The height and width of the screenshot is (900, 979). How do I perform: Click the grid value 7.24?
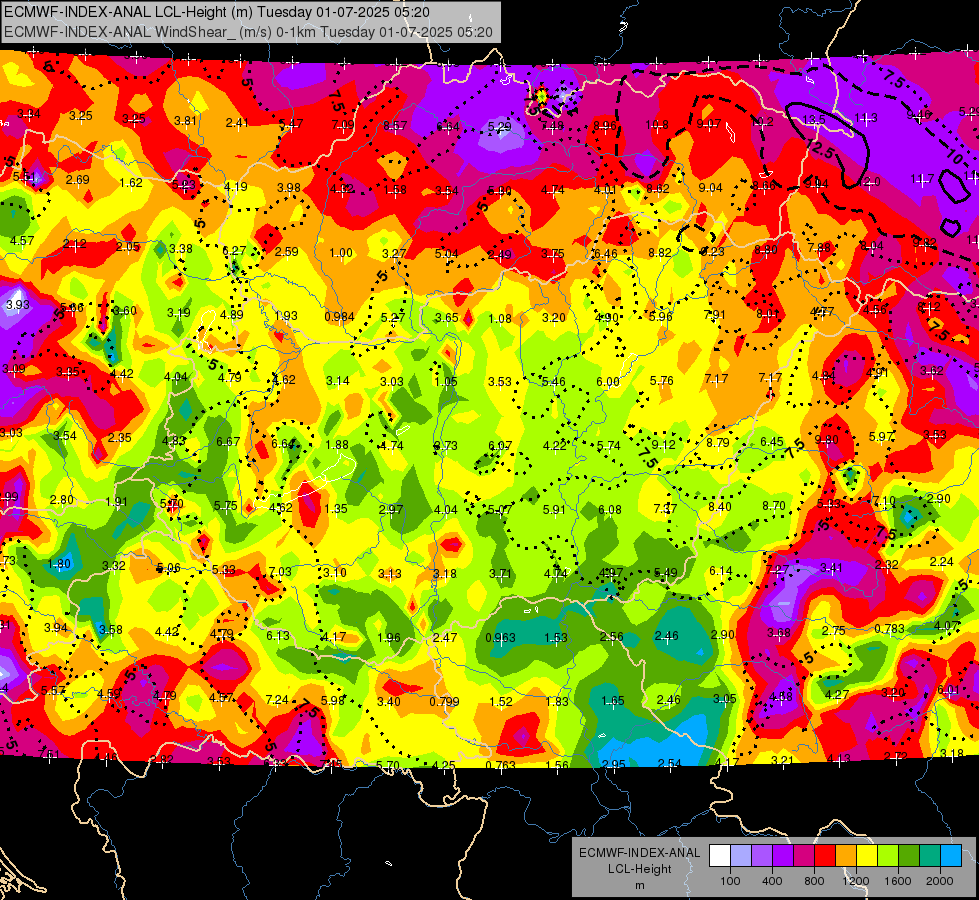pyautogui.click(x=277, y=700)
